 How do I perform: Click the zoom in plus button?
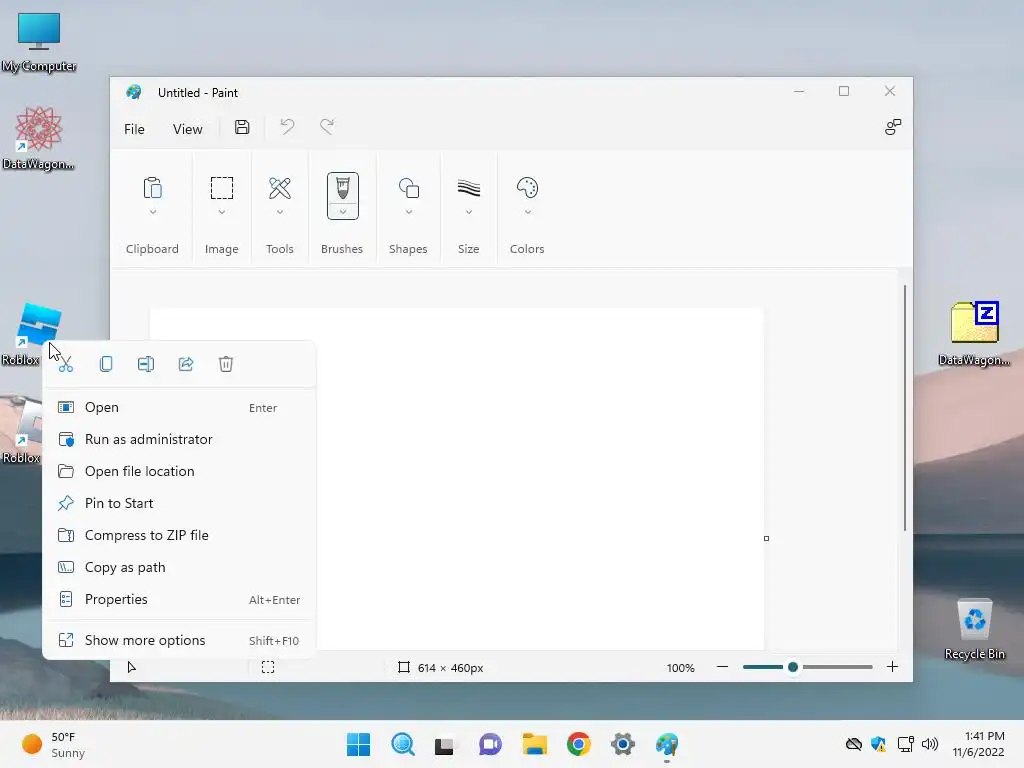892,667
